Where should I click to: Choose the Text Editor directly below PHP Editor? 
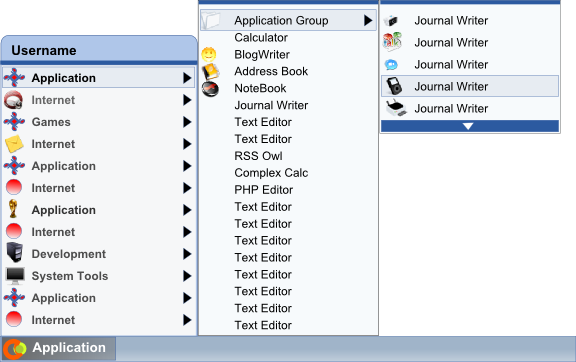(x=263, y=207)
